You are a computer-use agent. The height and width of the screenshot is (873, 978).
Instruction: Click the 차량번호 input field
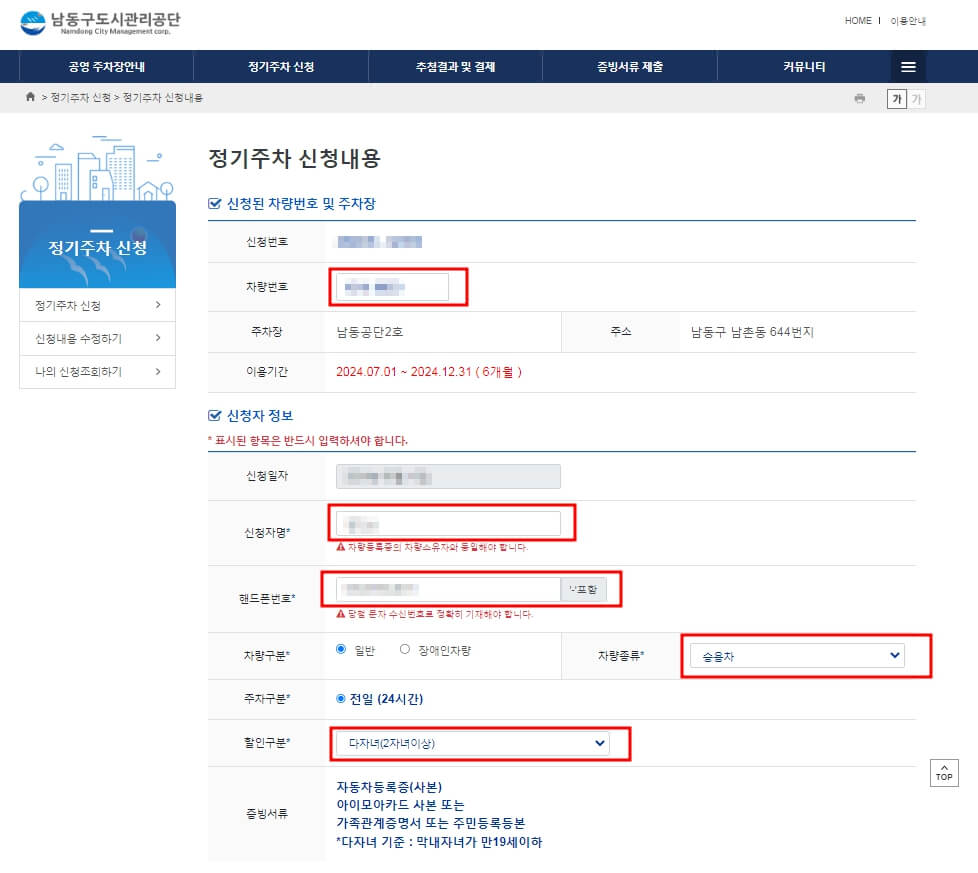coord(397,287)
